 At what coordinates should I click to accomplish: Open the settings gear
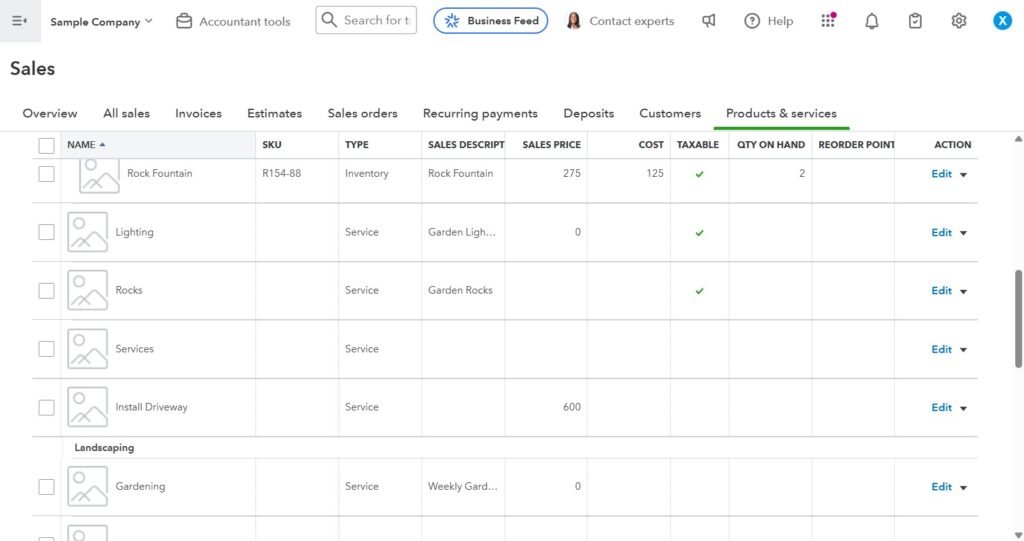point(959,21)
